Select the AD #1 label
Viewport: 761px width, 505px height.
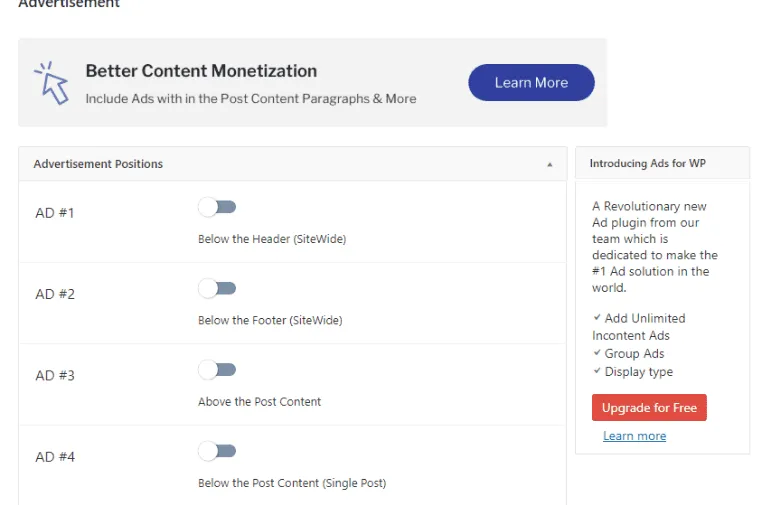click(55, 213)
